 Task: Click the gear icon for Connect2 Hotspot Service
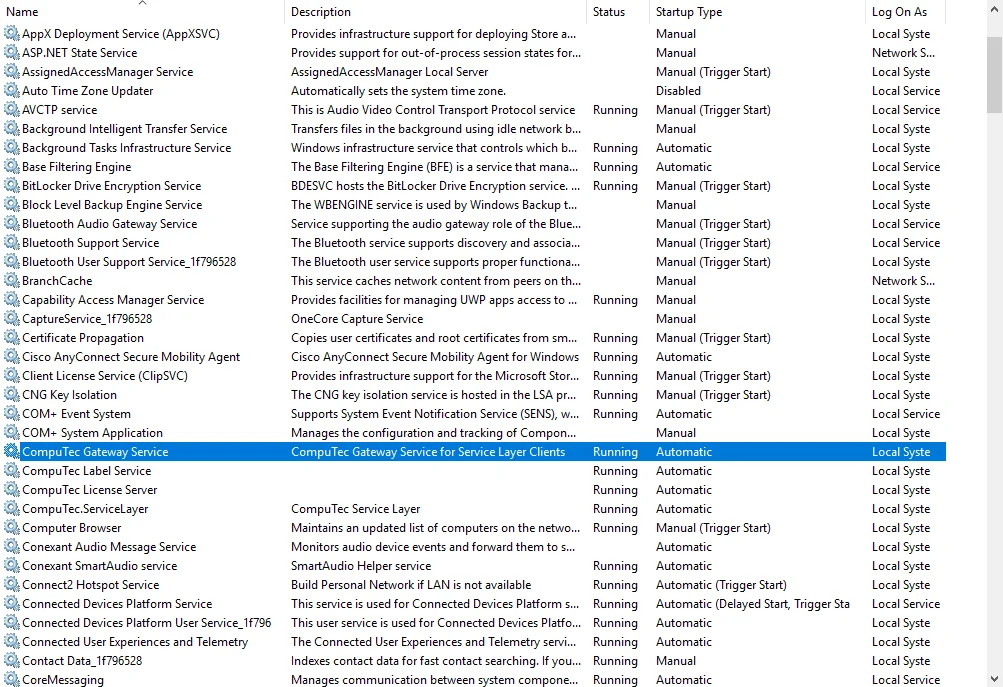12,585
